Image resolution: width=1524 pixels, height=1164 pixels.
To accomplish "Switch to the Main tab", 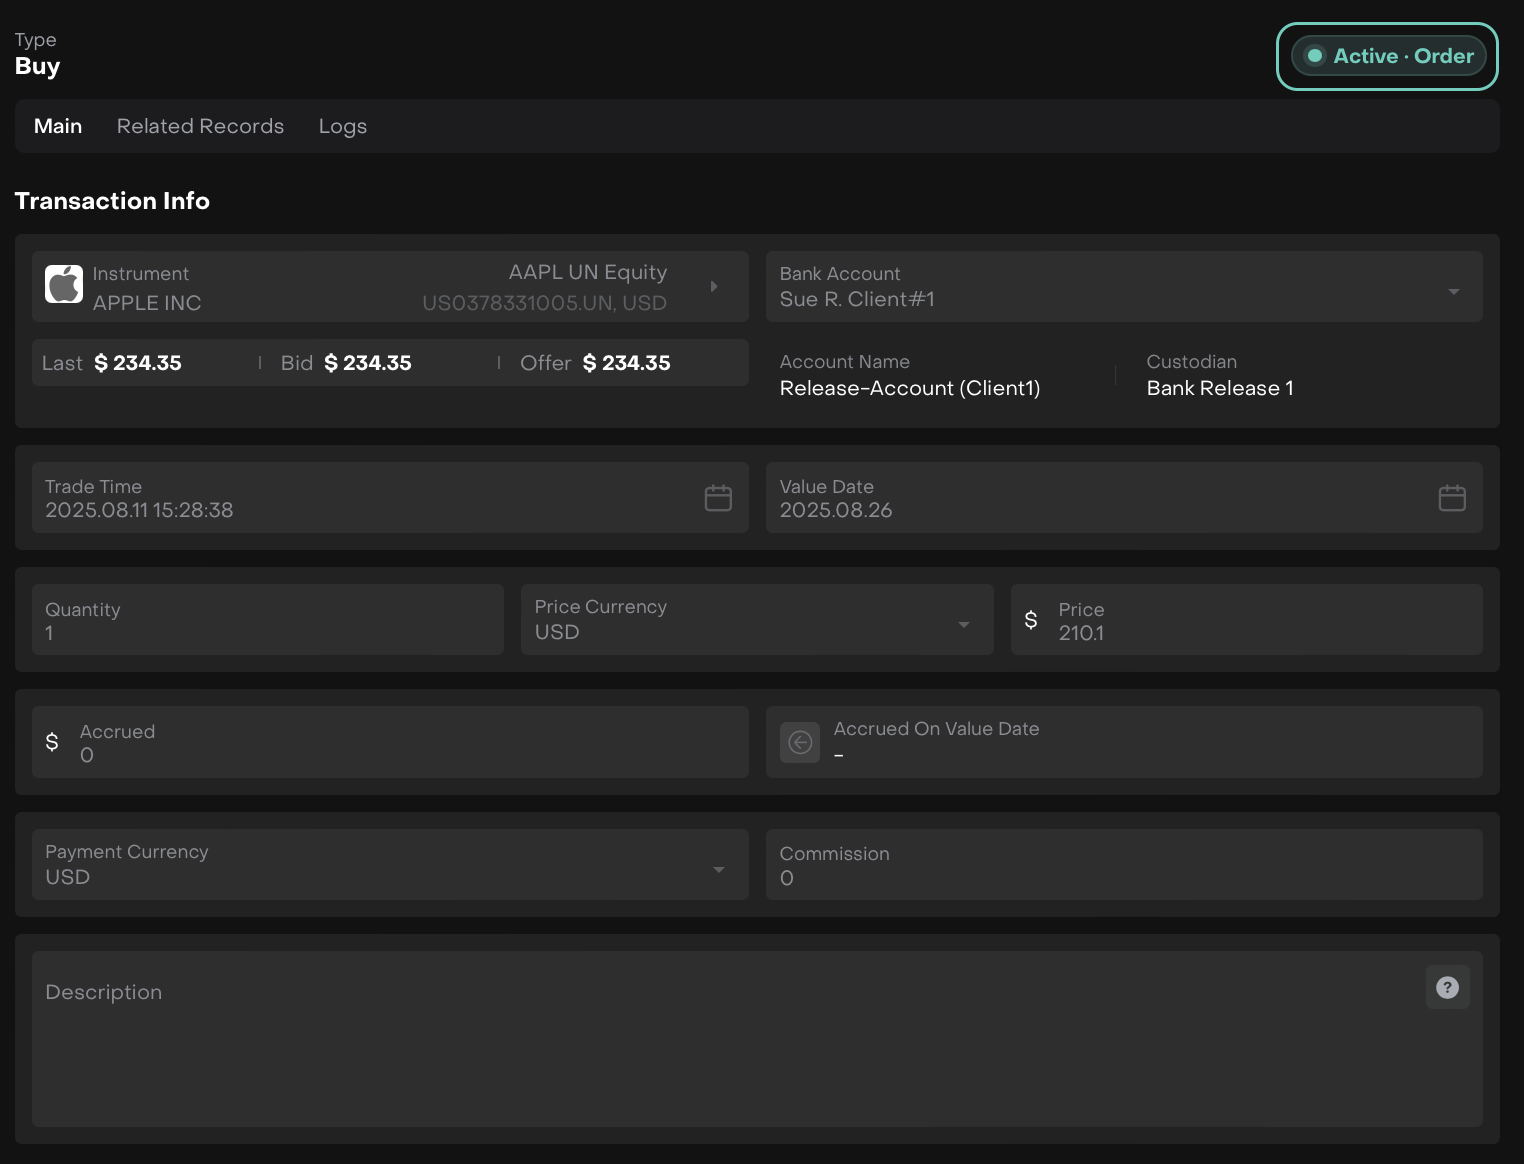I will [58, 126].
